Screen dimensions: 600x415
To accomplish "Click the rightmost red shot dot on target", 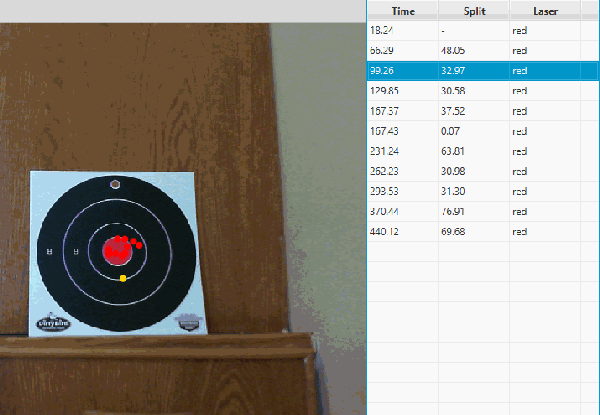I will pyautogui.click(x=140, y=245).
